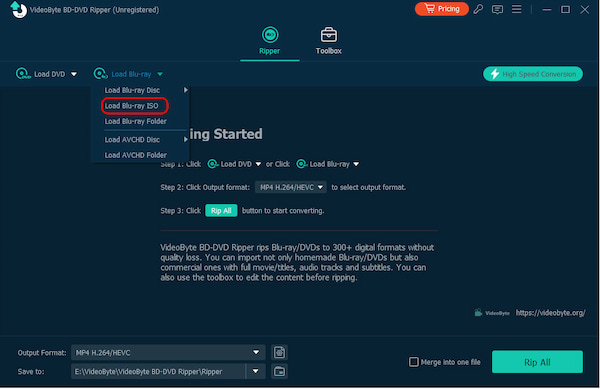Switch to the Toolbox tab
The width and height of the screenshot is (600, 389).
329,41
